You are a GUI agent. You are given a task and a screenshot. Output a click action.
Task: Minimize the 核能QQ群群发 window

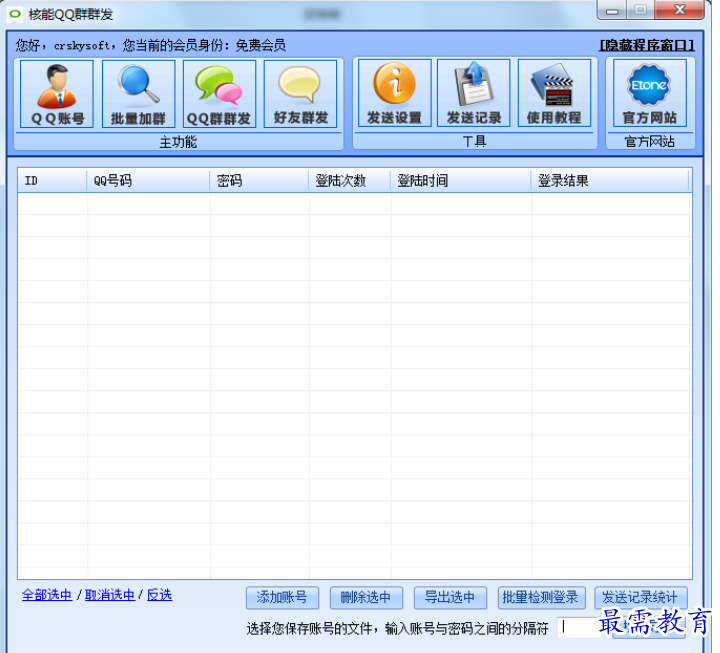(x=612, y=10)
